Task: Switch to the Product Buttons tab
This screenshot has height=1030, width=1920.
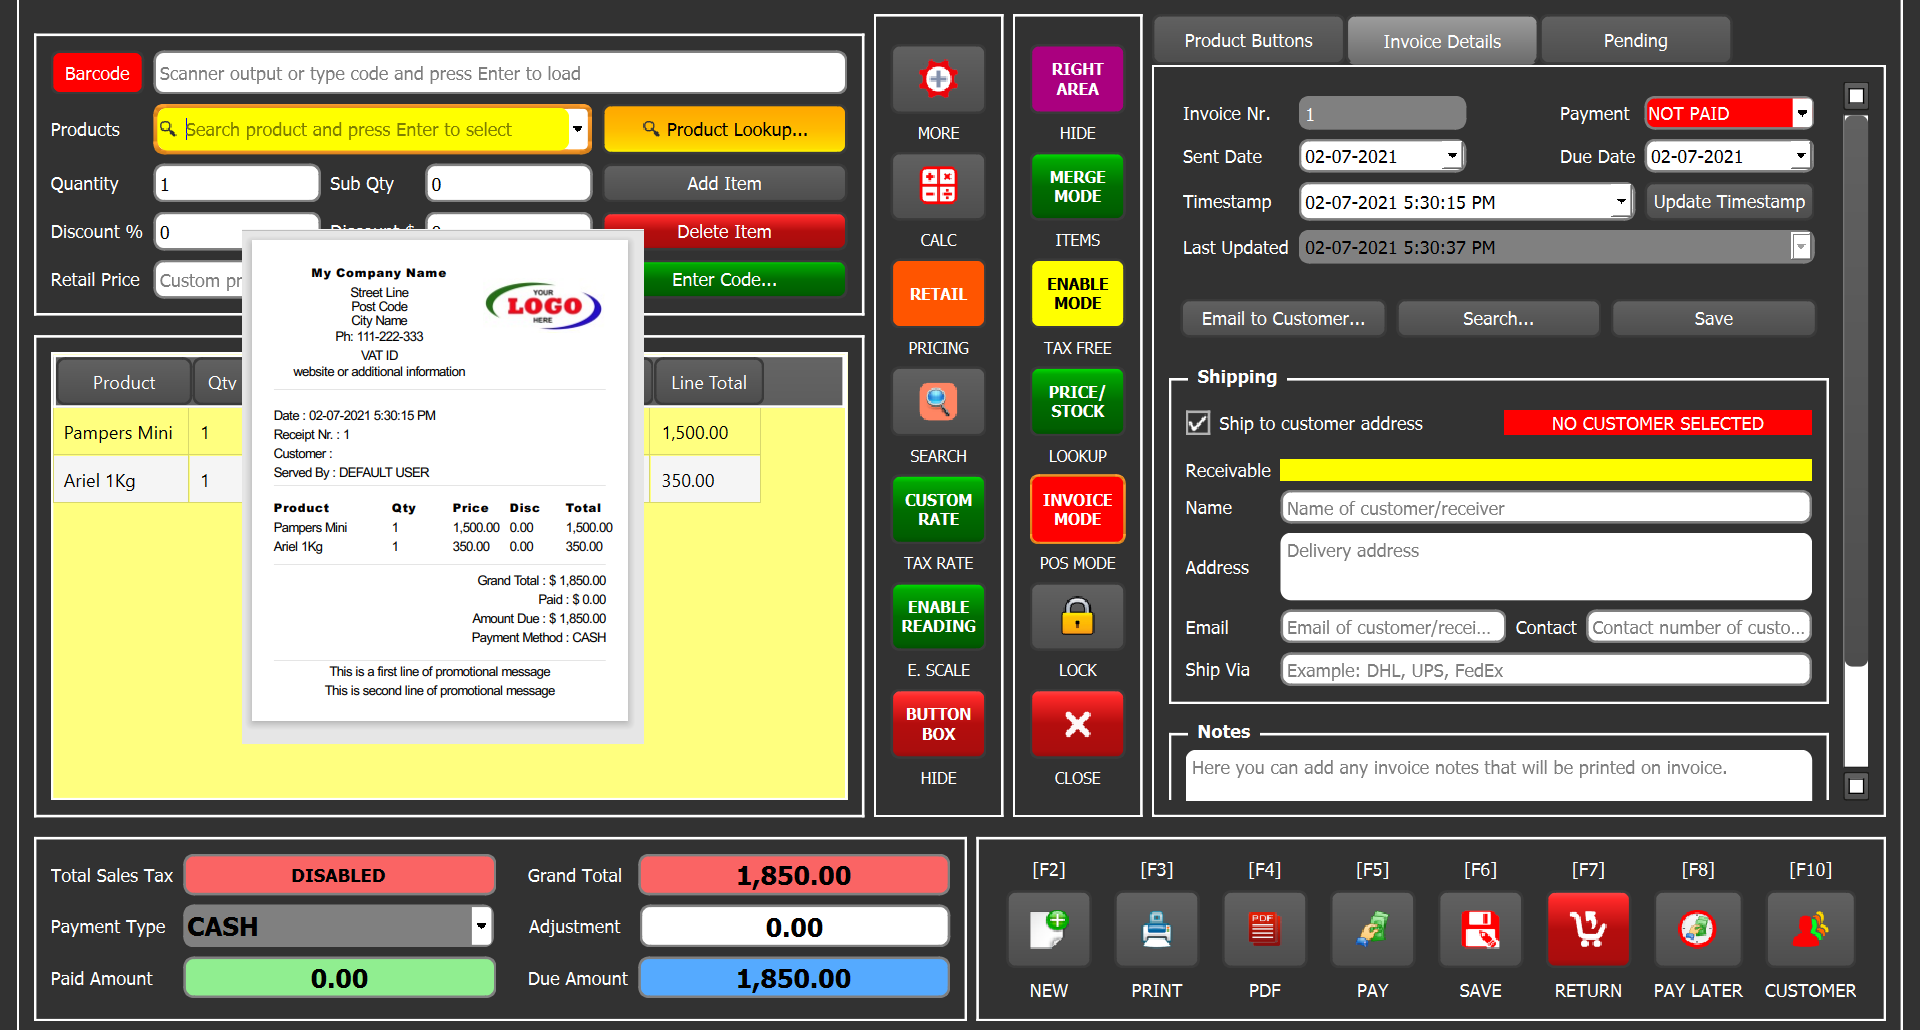Action: click(x=1248, y=41)
